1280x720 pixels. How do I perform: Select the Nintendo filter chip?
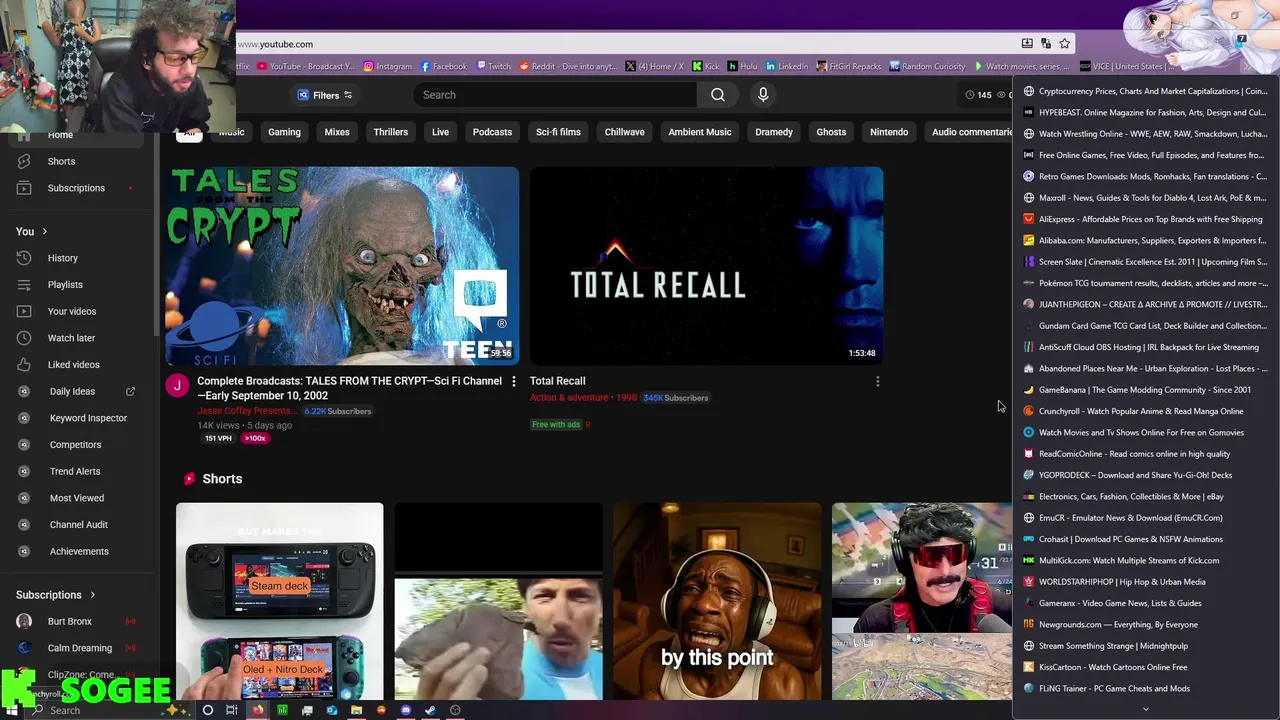889,132
